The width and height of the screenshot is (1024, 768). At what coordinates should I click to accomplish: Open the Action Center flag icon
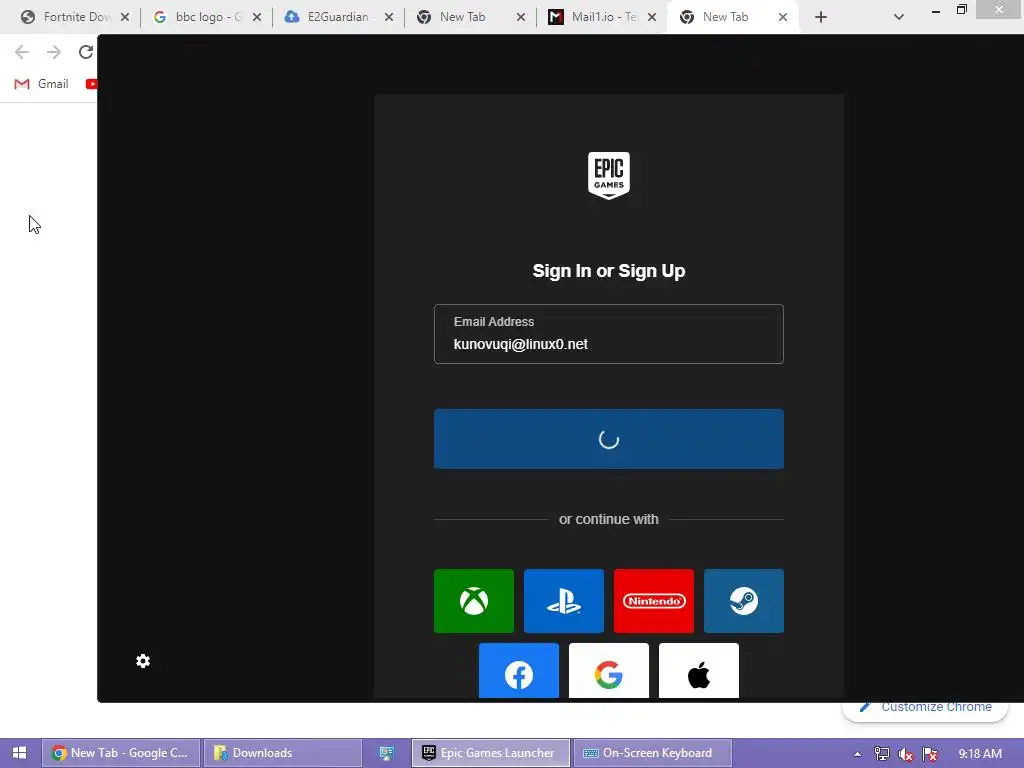coord(930,754)
